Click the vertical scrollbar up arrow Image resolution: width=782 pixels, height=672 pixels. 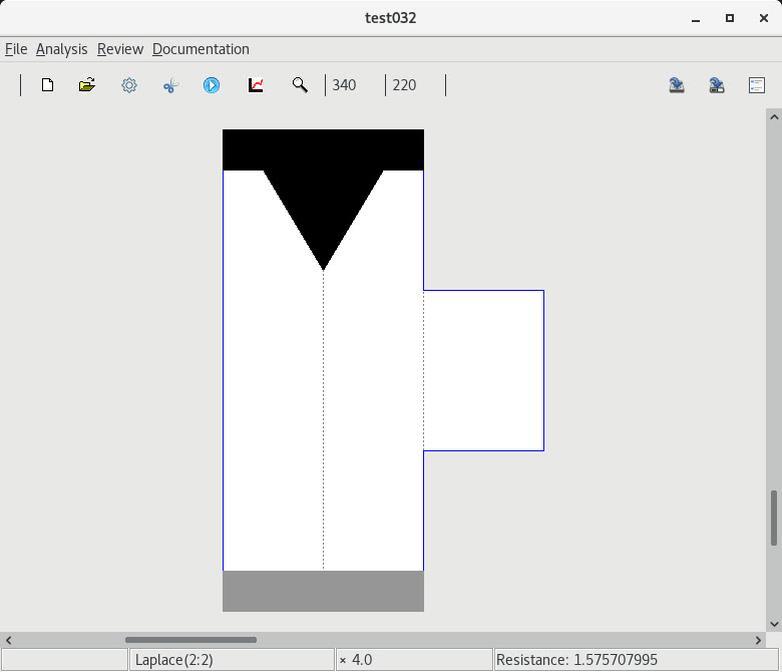click(773, 117)
